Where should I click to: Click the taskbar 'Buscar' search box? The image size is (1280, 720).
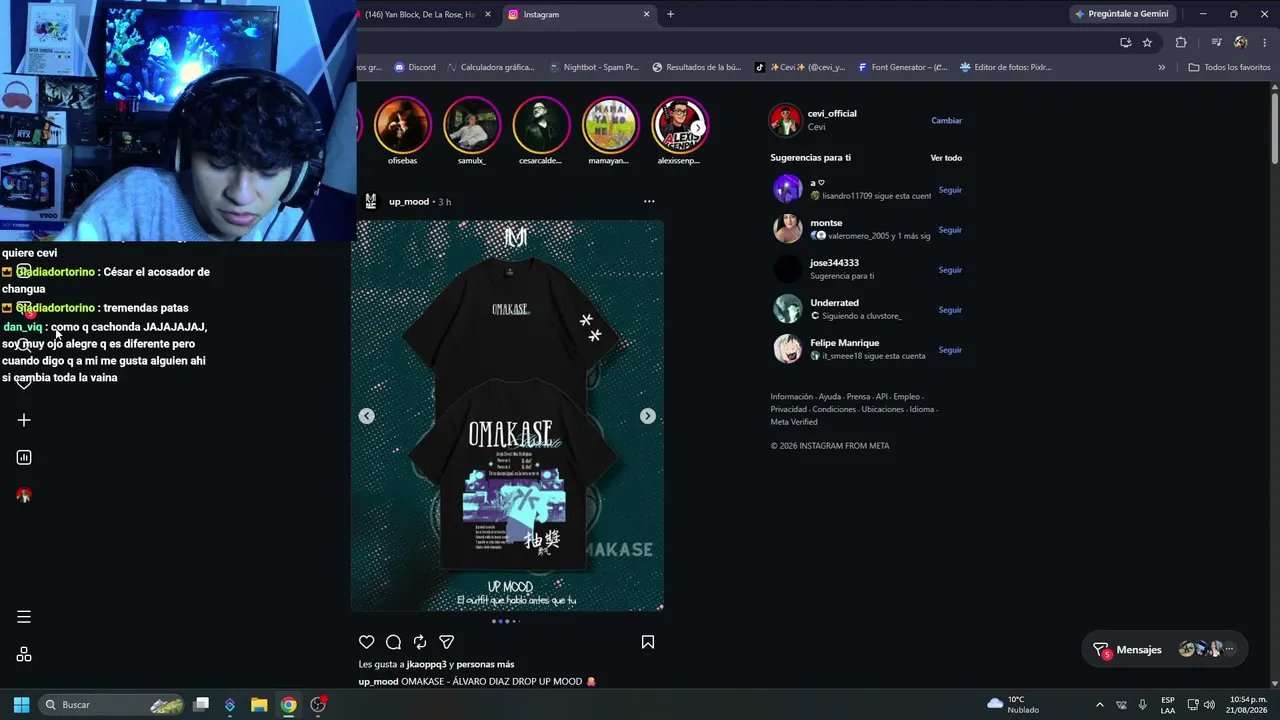pyautogui.click(x=113, y=705)
